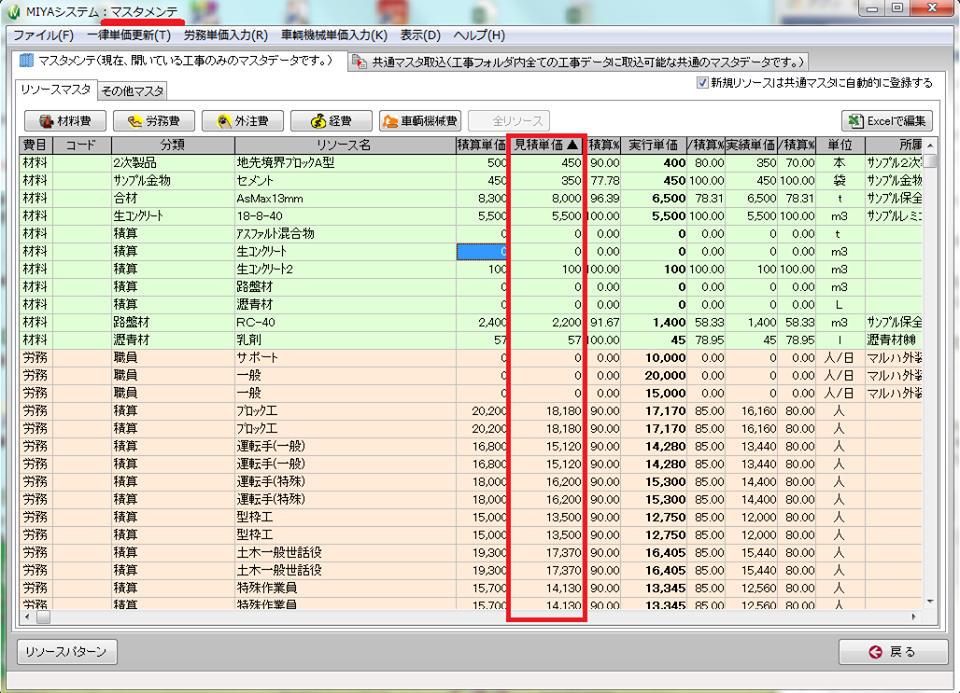Click the 実行単価 column header
The height and width of the screenshot is (693, 960).
(x=653, y=145)
